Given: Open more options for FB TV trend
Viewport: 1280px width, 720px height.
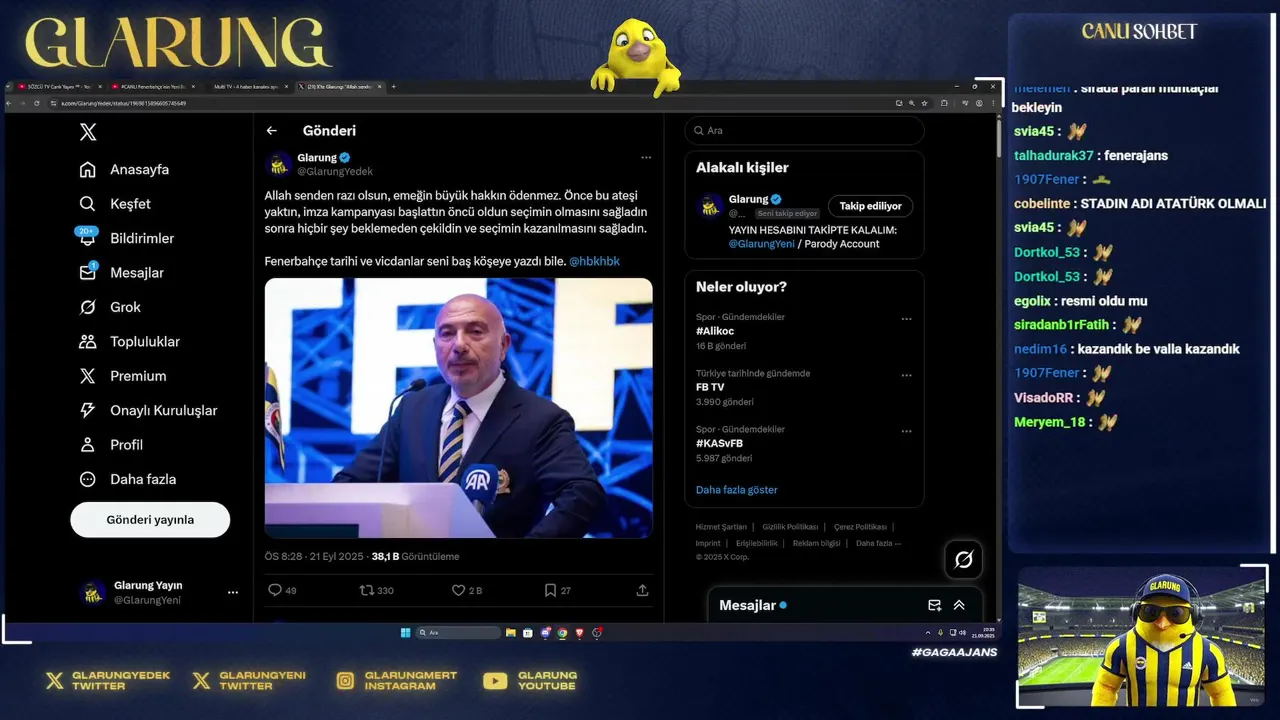Looking at the screenshot, I should click(x=906, y=376).
